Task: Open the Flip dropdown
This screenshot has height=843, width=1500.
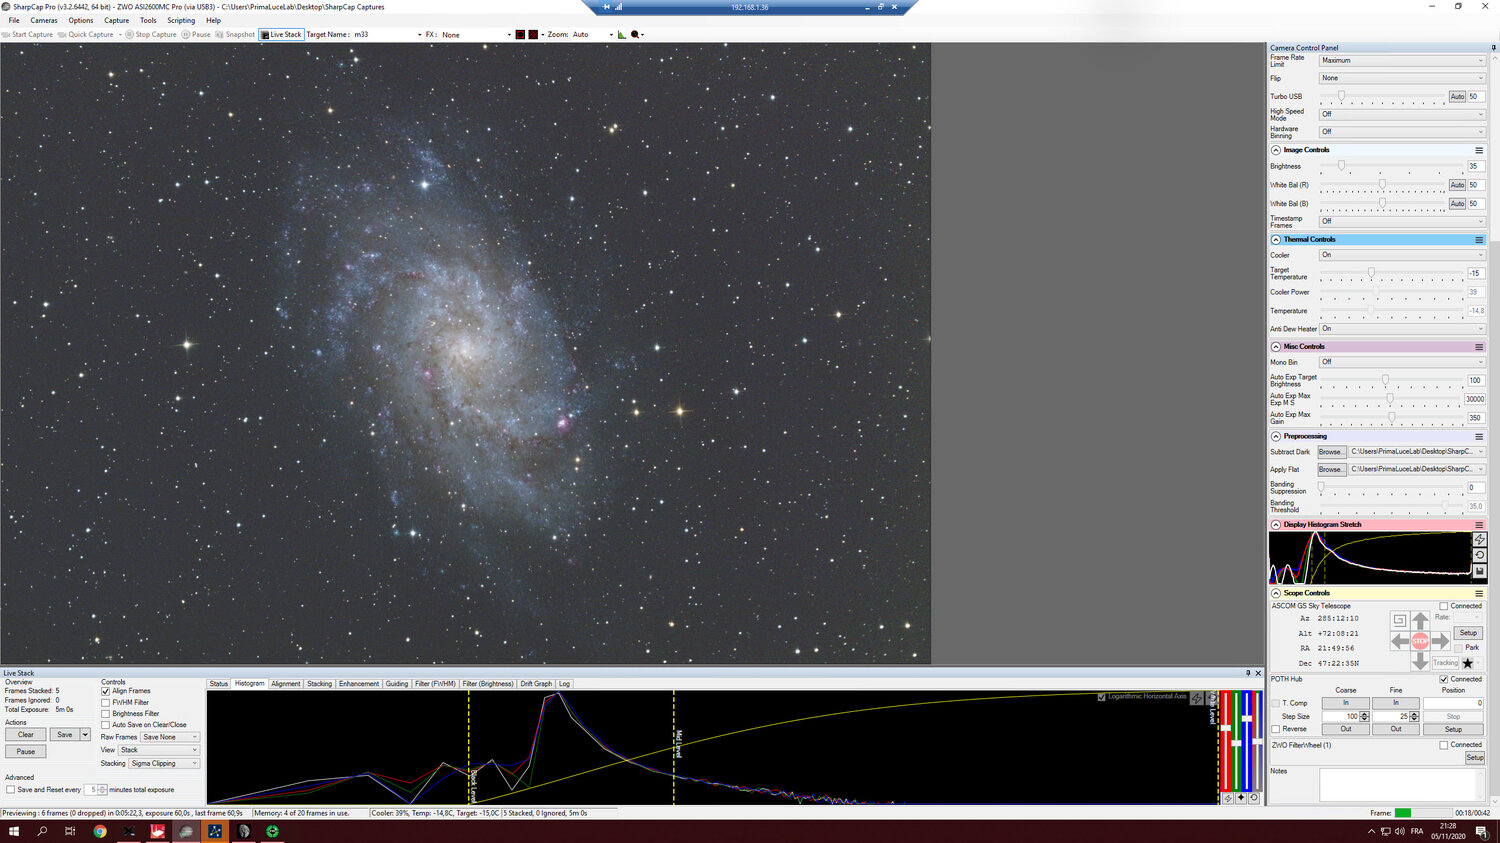Action: [1402, 78]
